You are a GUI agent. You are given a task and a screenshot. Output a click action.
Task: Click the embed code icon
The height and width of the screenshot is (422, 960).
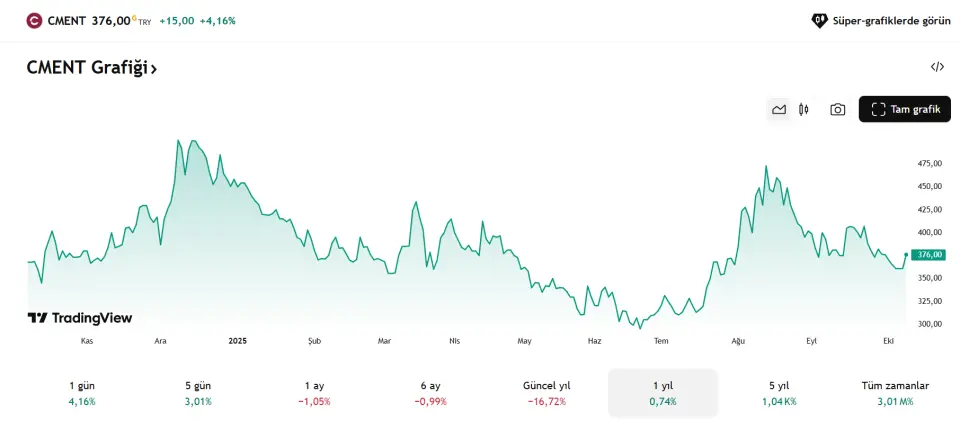pyautogui.click(x=937, y=67)
